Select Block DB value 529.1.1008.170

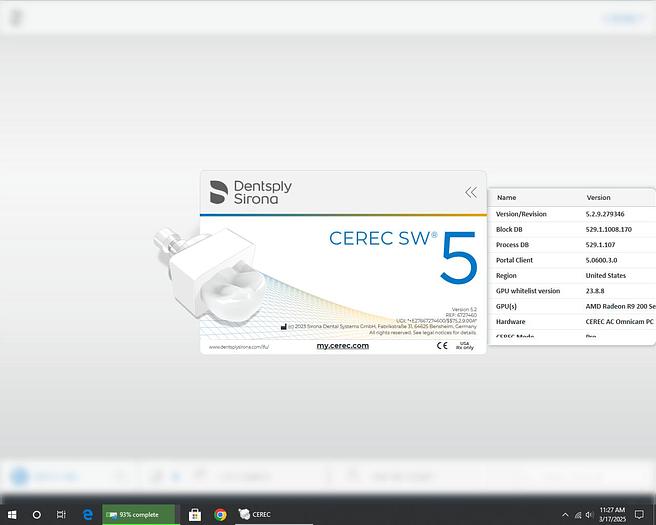pyautogui.click(x=608, y=229)
